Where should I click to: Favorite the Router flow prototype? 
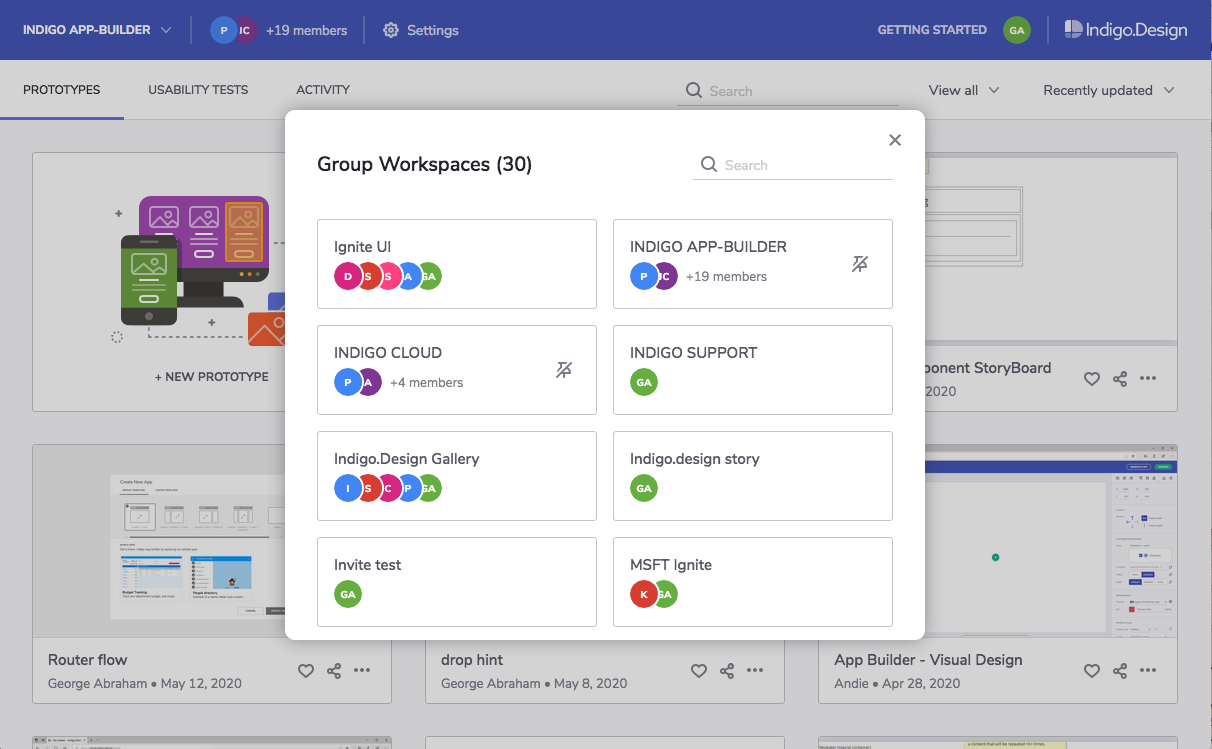[x=306, y=671]
